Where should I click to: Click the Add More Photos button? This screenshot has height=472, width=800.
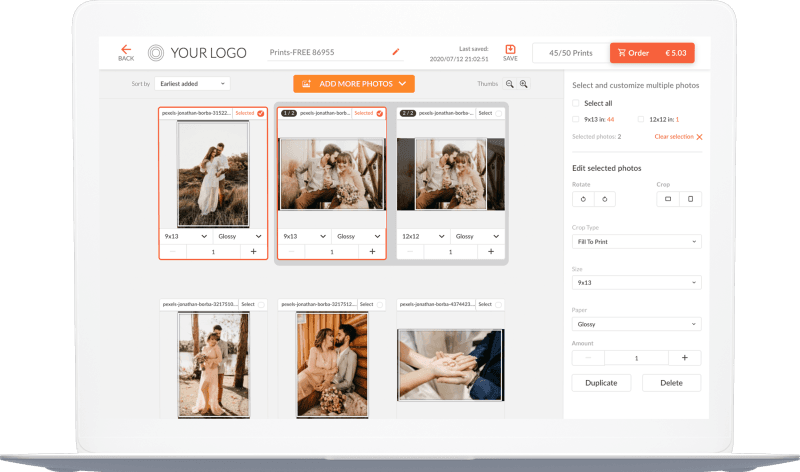coord(353,84)
